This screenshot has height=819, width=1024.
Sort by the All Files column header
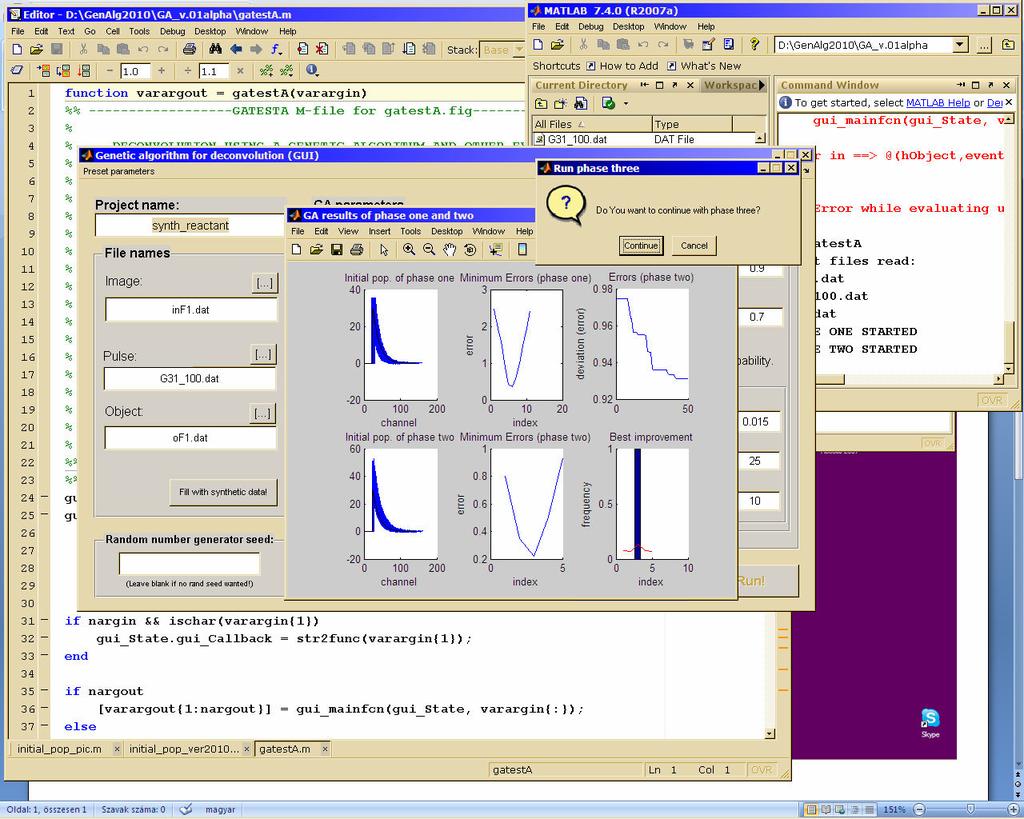pyautogui.click(x=592, y=124)
